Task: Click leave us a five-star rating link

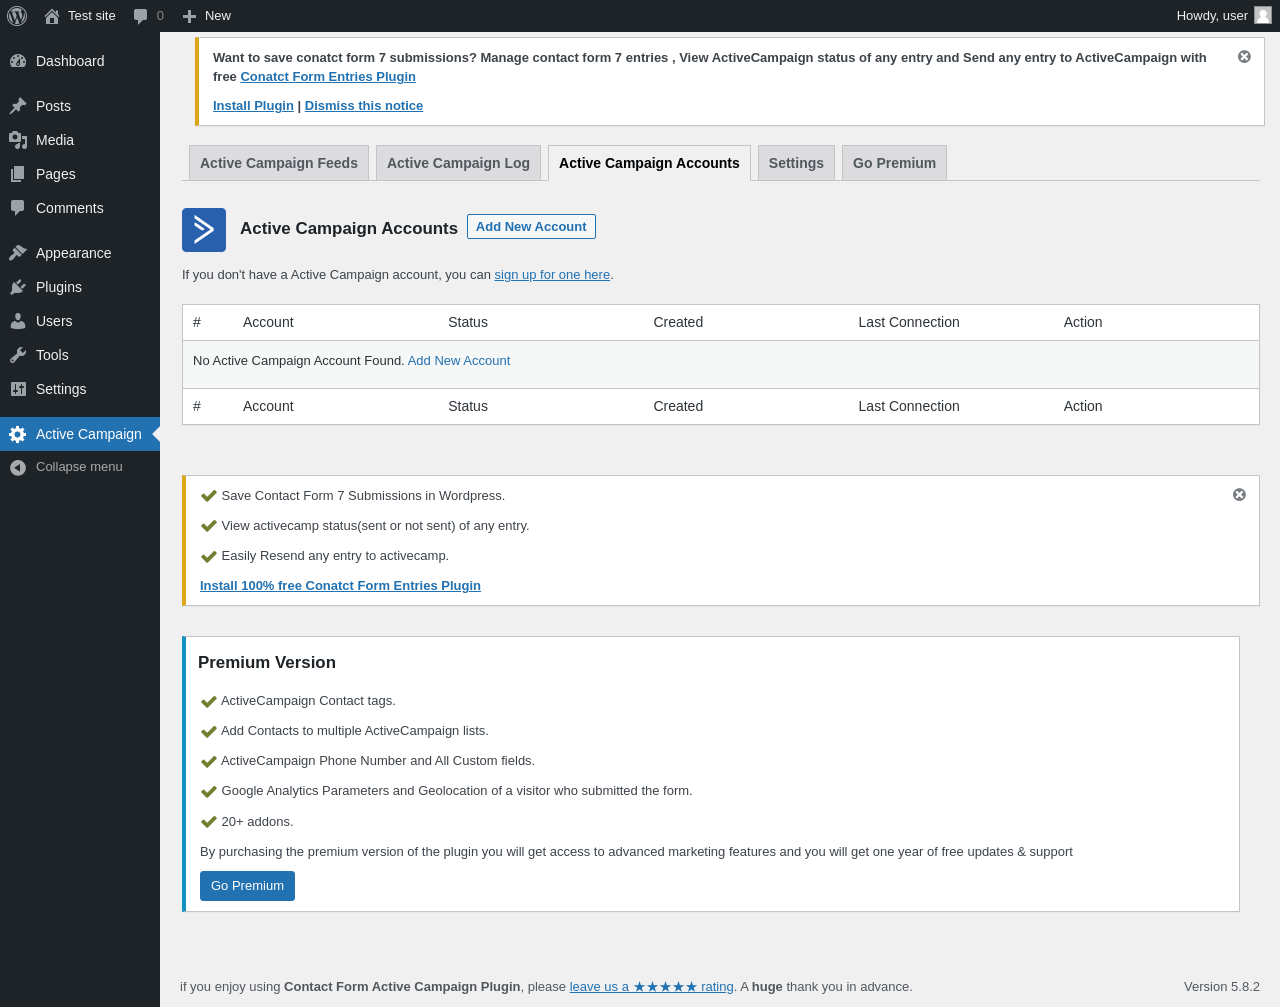Action: point(652,987)
